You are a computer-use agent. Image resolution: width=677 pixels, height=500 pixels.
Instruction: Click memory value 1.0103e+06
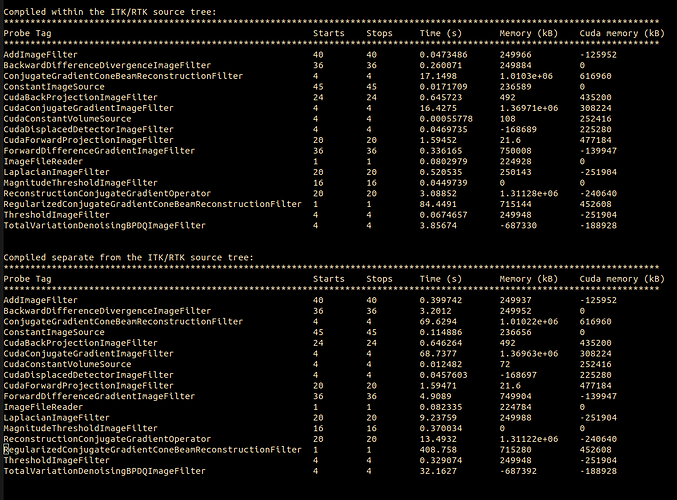tap(526, 76)
